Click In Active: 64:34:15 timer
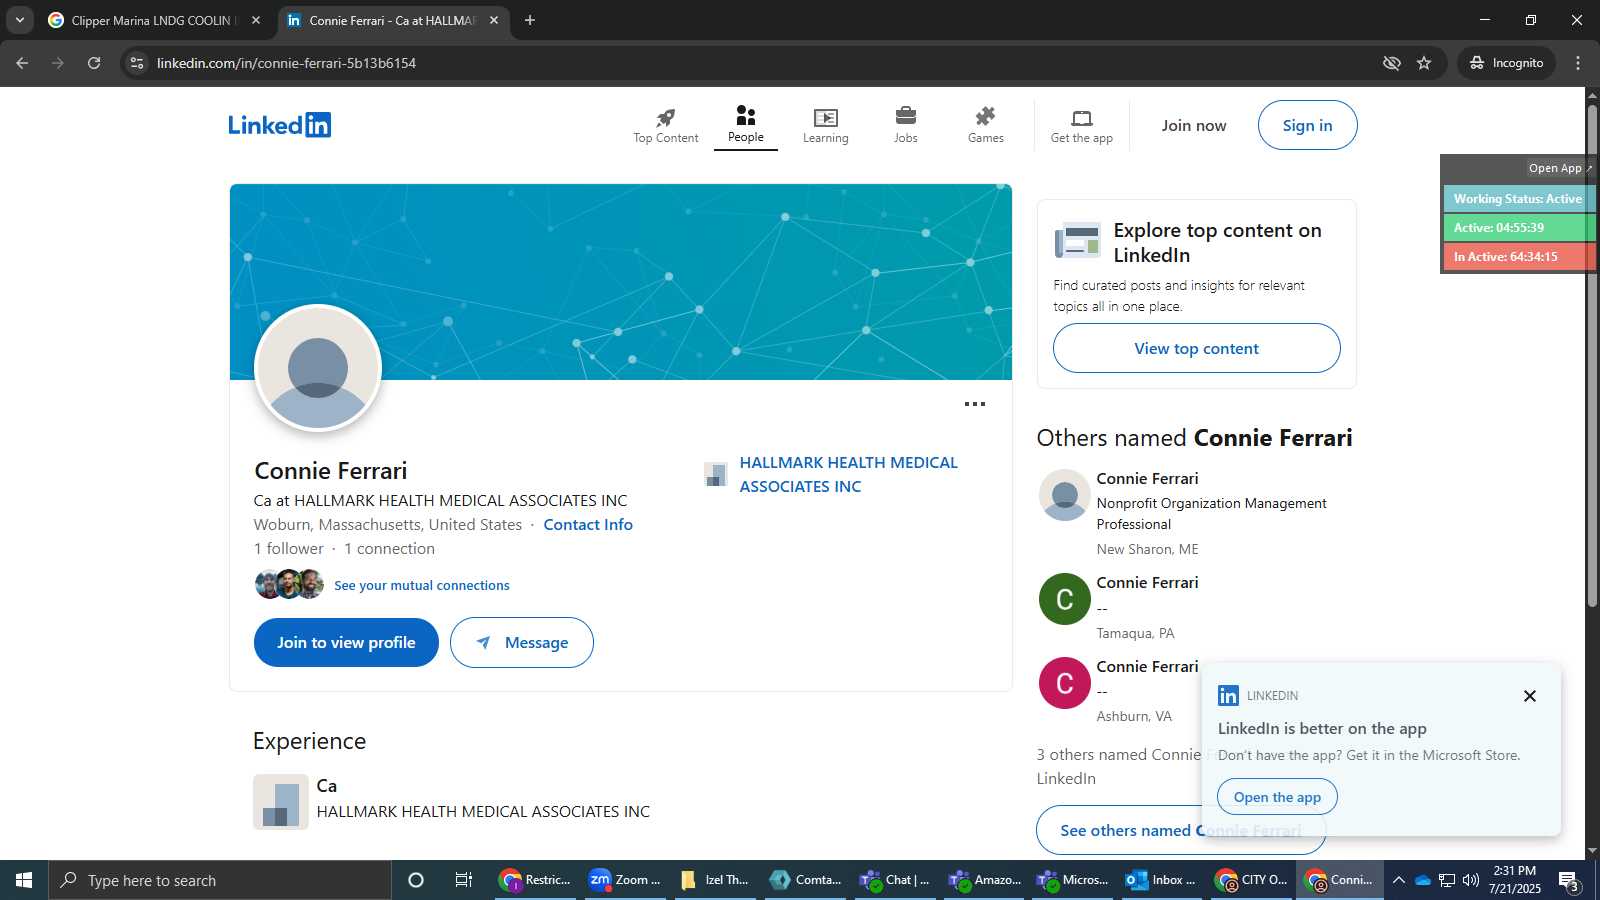The image size is (1600, 900). coord(1518,257)
